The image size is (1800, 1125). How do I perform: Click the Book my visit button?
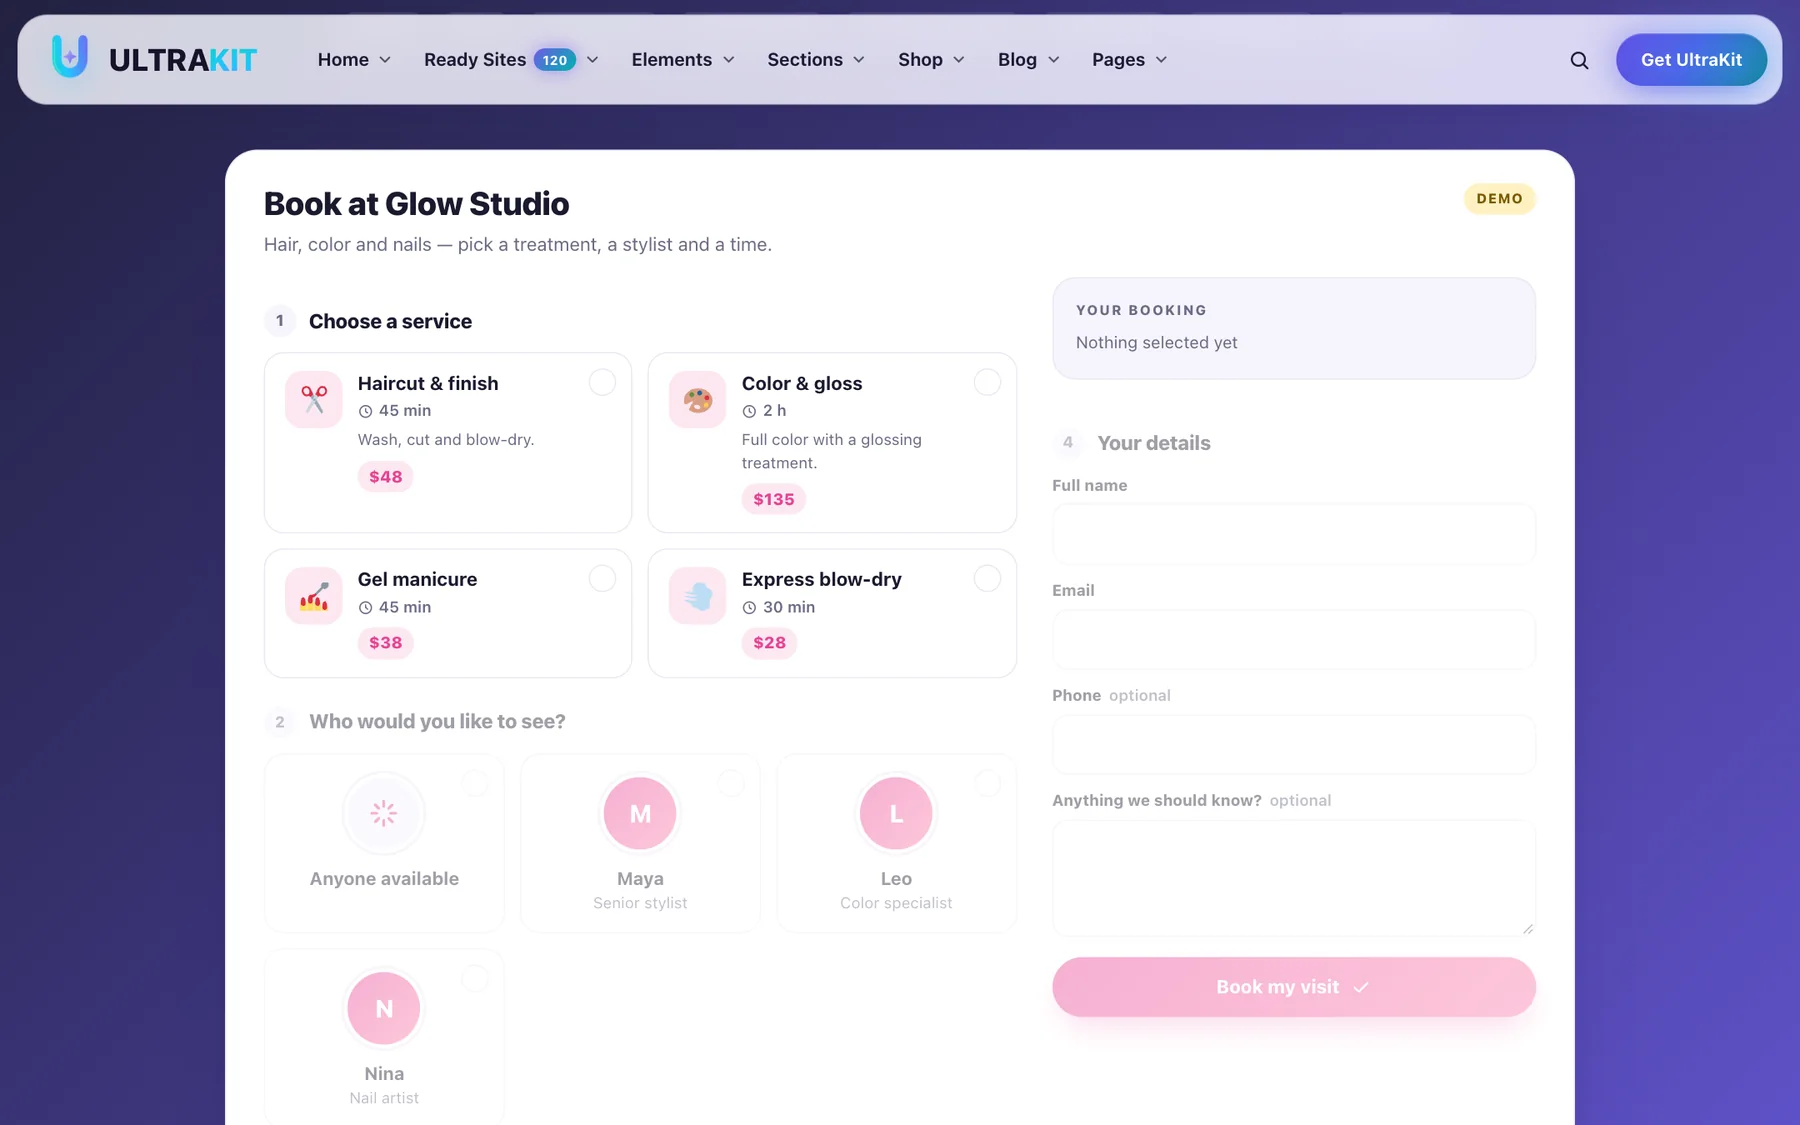coord(1293,987)
